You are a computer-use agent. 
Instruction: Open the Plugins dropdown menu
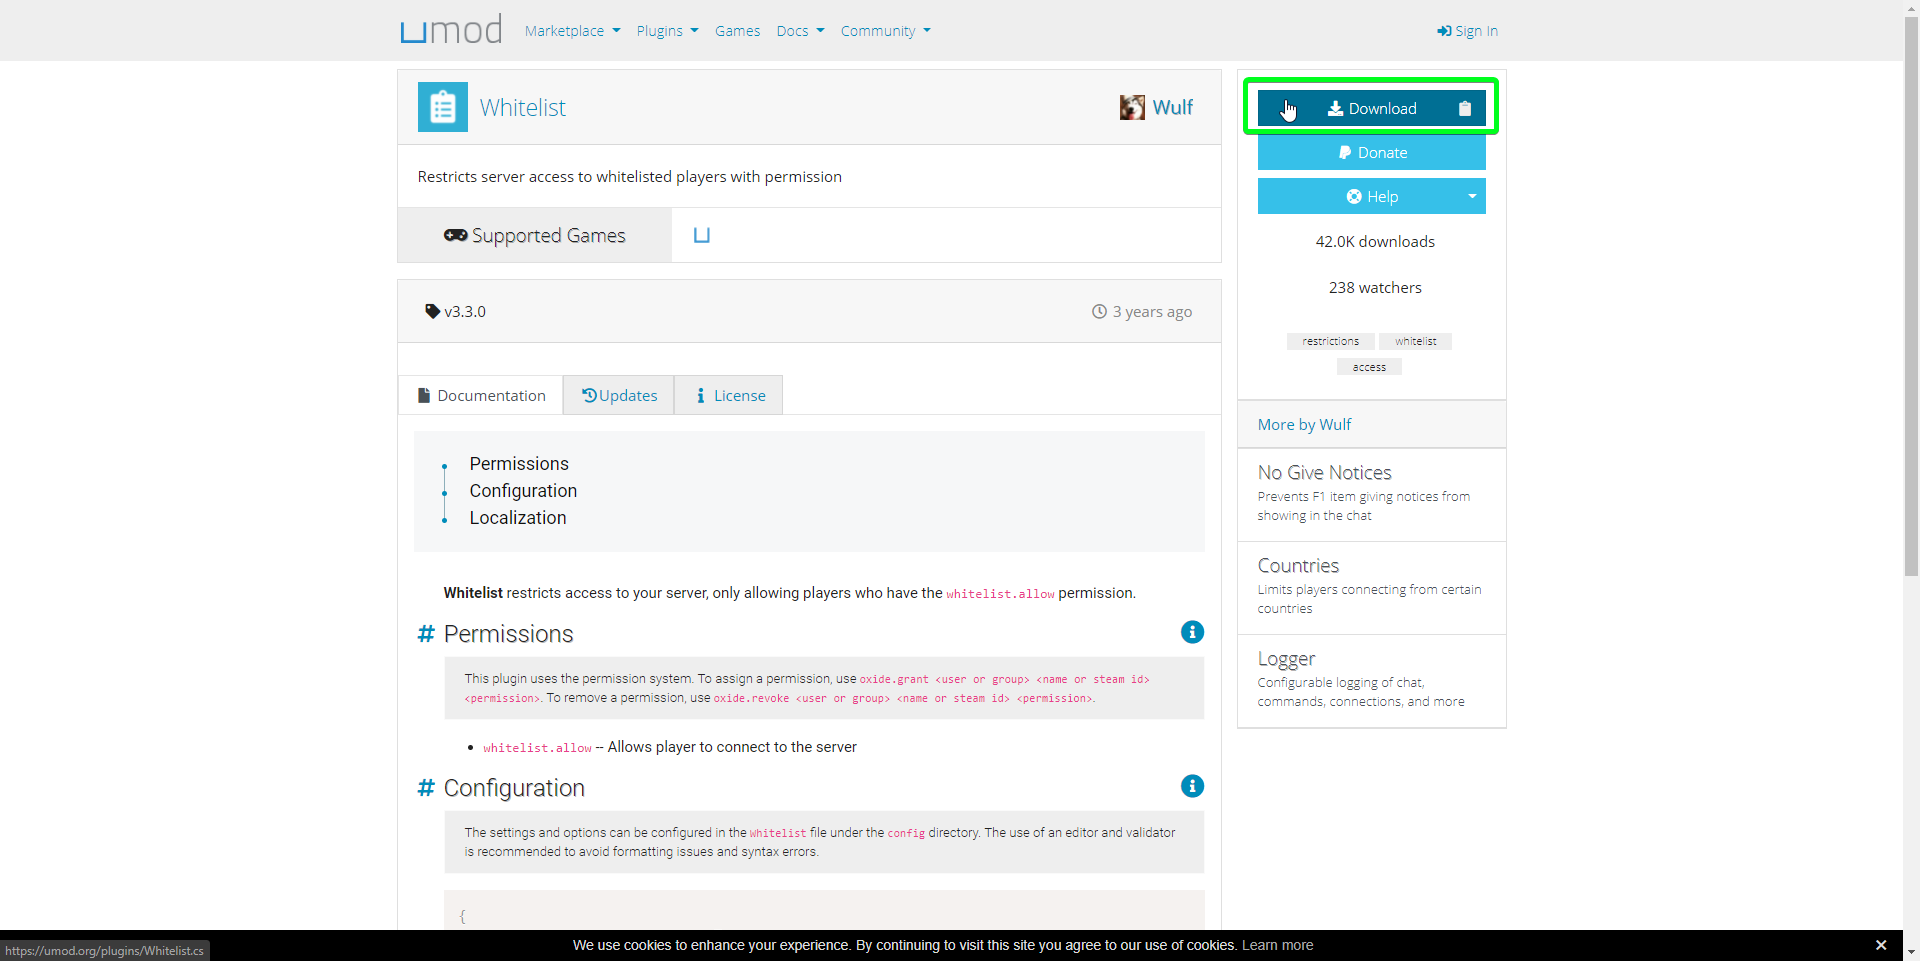coord(667,31)
